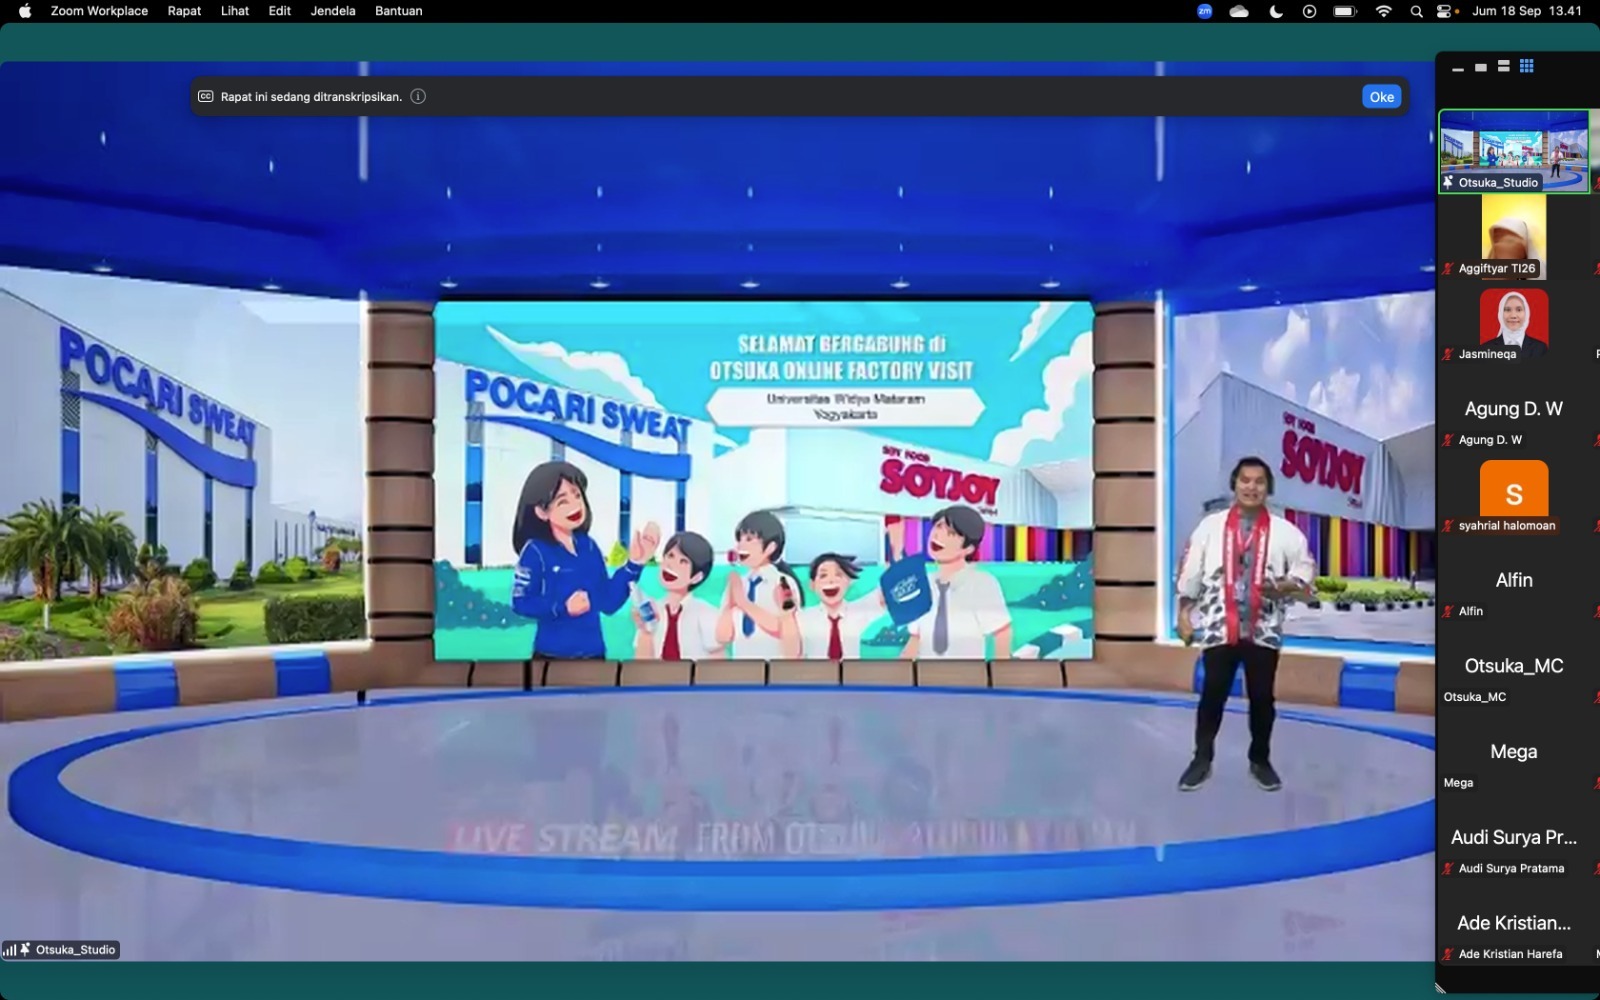Click the muted mic icon beside syahrial halomoan
Screen dimensions: 1600x1000
click(x=1448, y=526)
